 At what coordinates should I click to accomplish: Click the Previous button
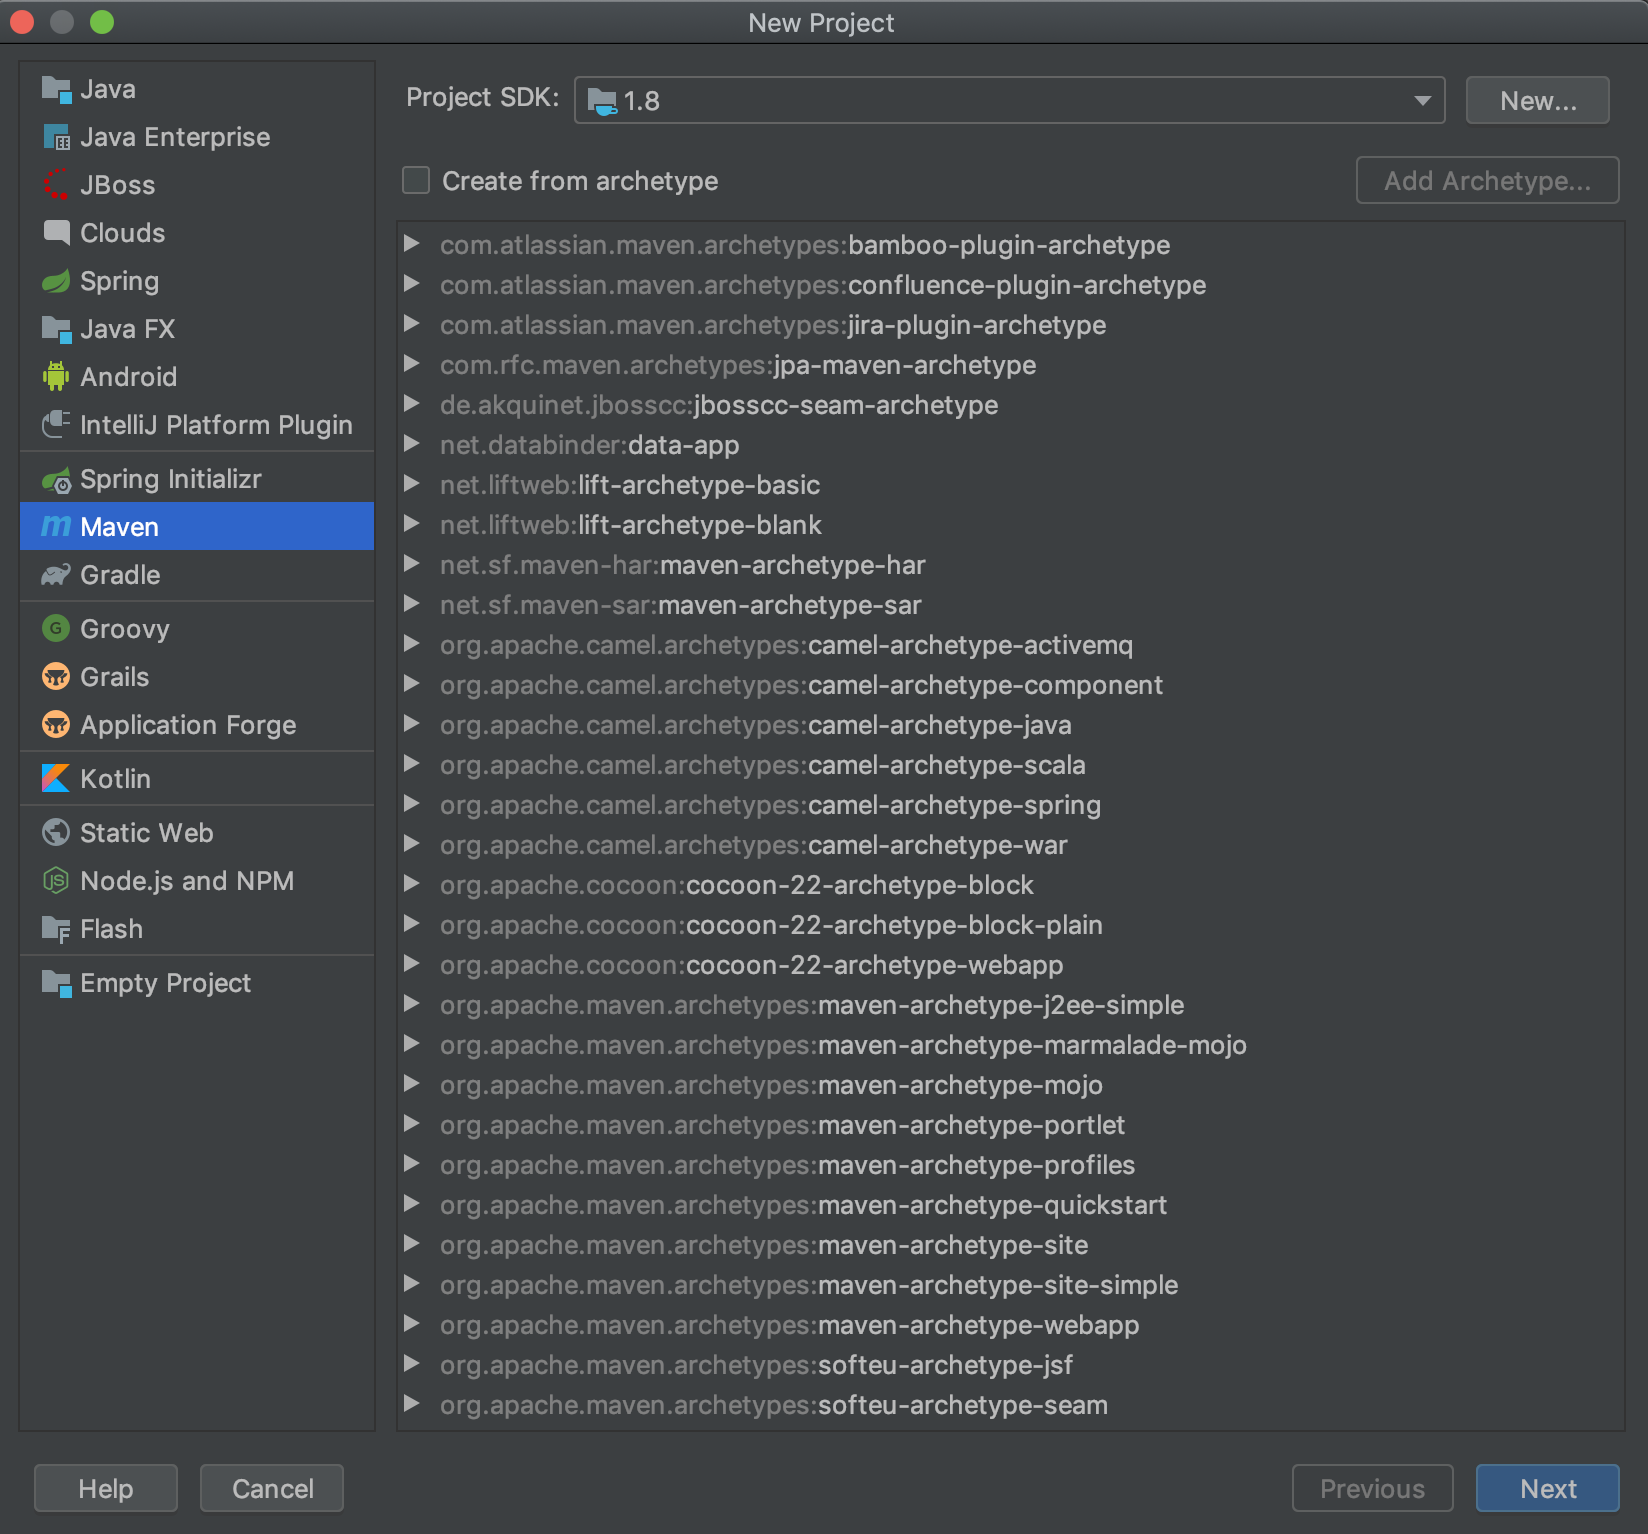pyautogui.click(x=1372, y=1489)
